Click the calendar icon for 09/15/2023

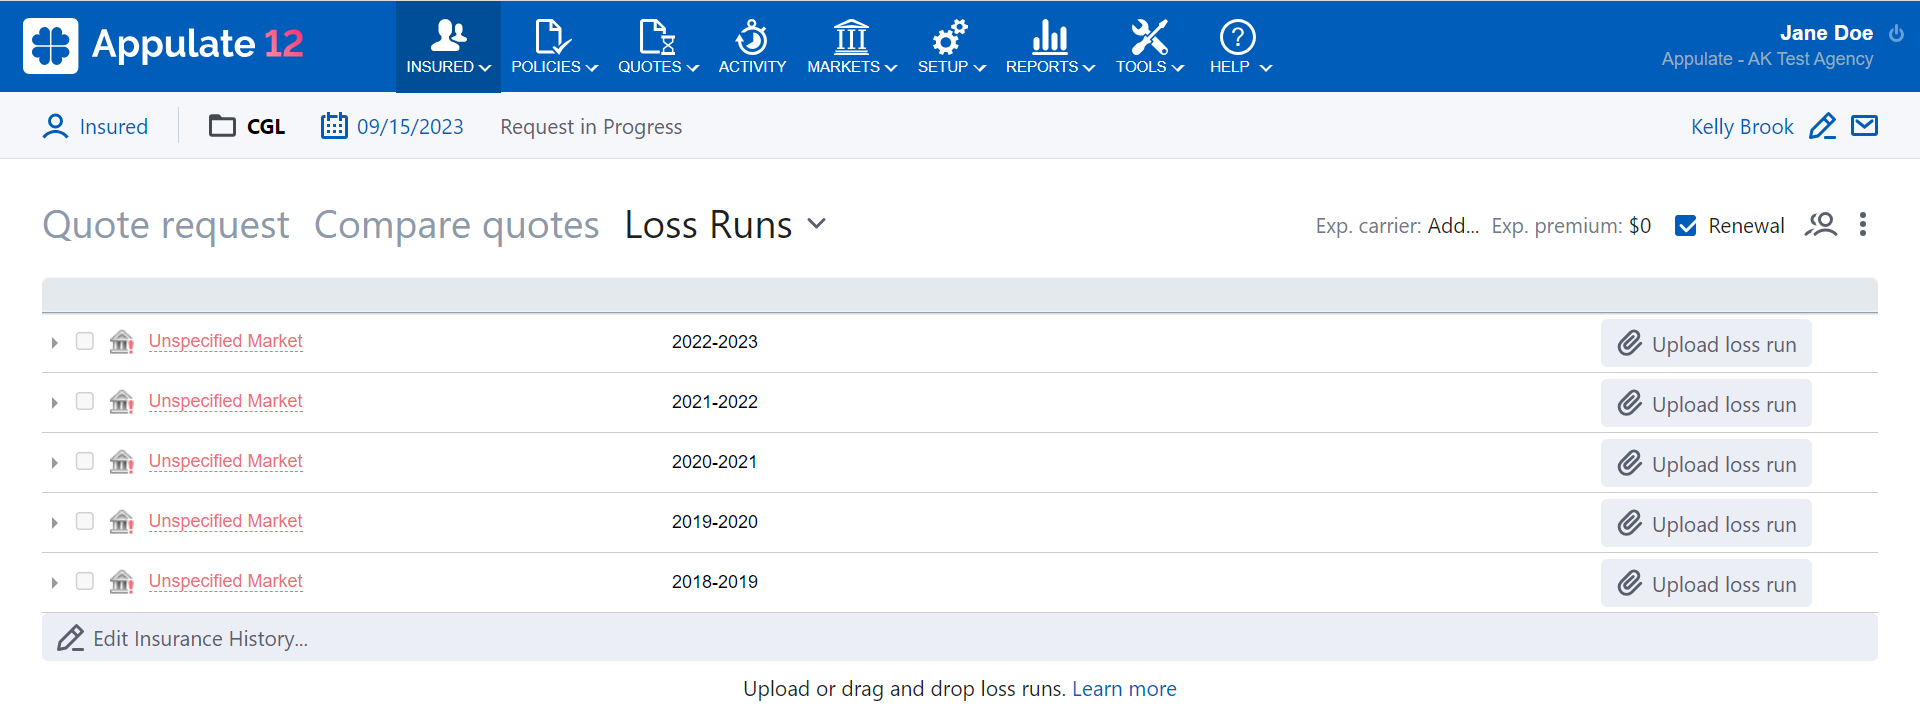(x=334, y=126)
